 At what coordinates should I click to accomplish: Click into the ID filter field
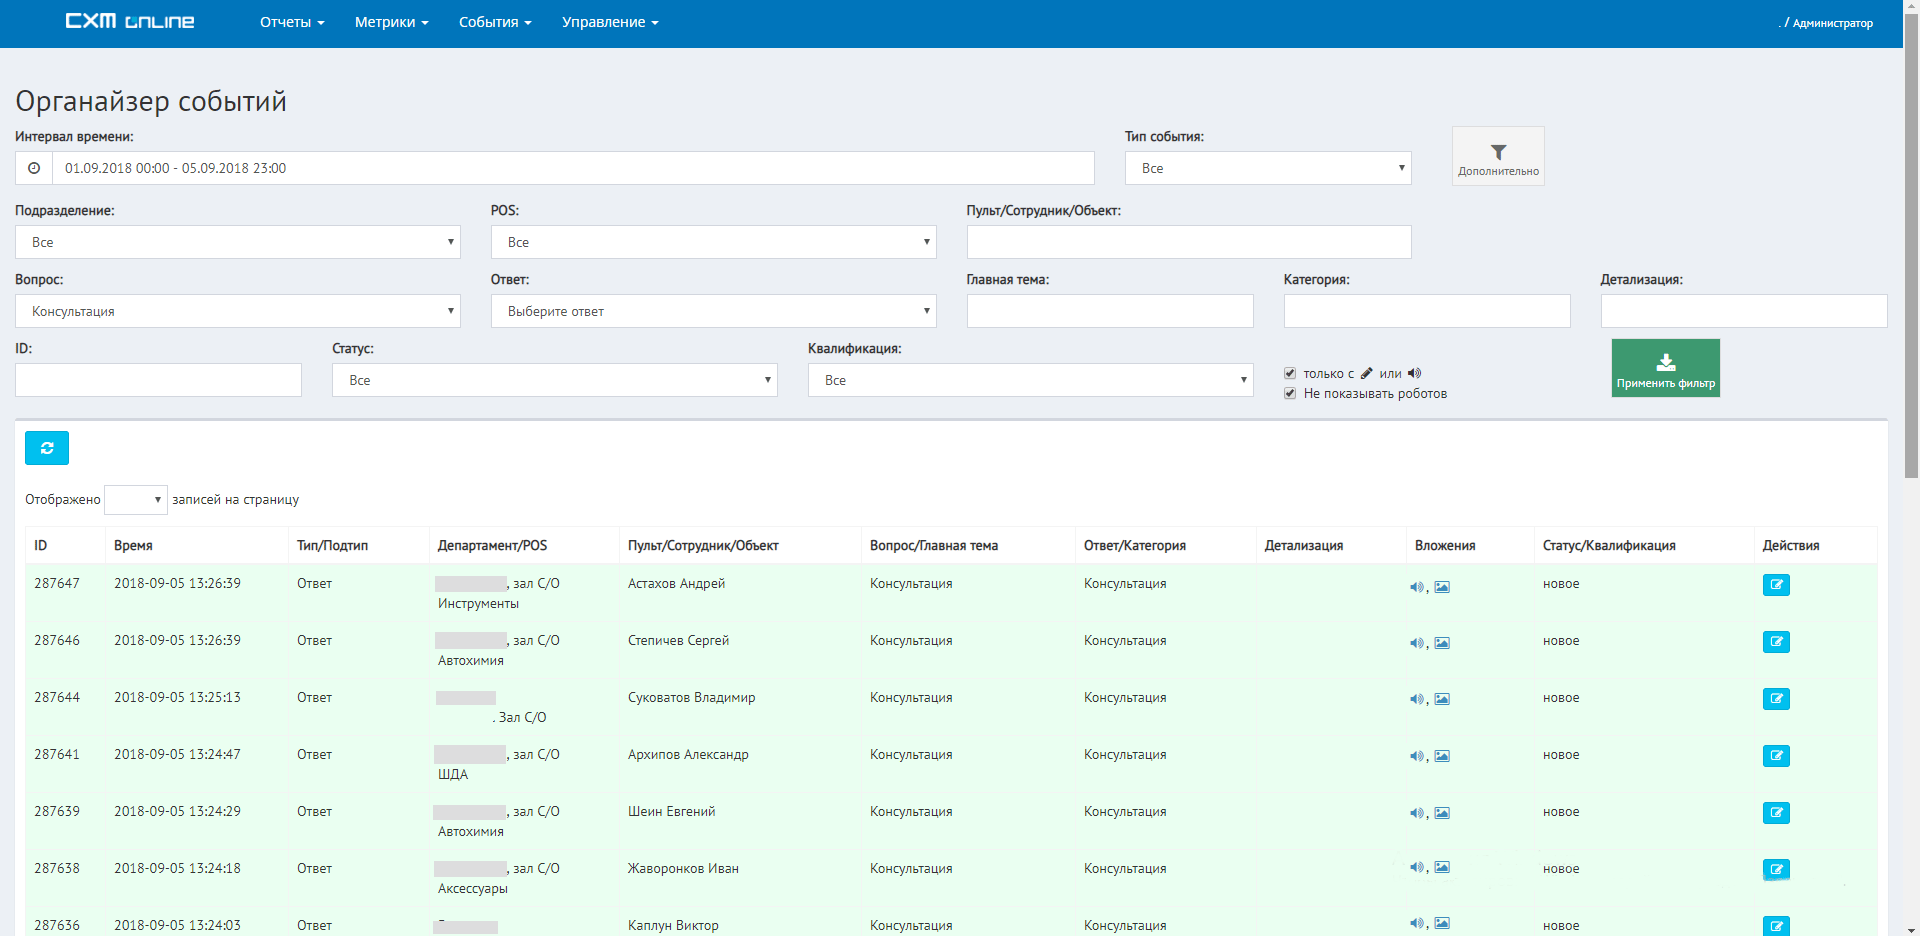158,380
